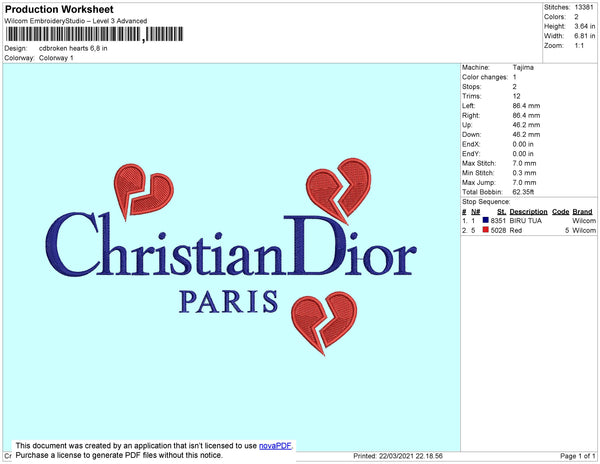Click the Brand column header

(582, 212)
